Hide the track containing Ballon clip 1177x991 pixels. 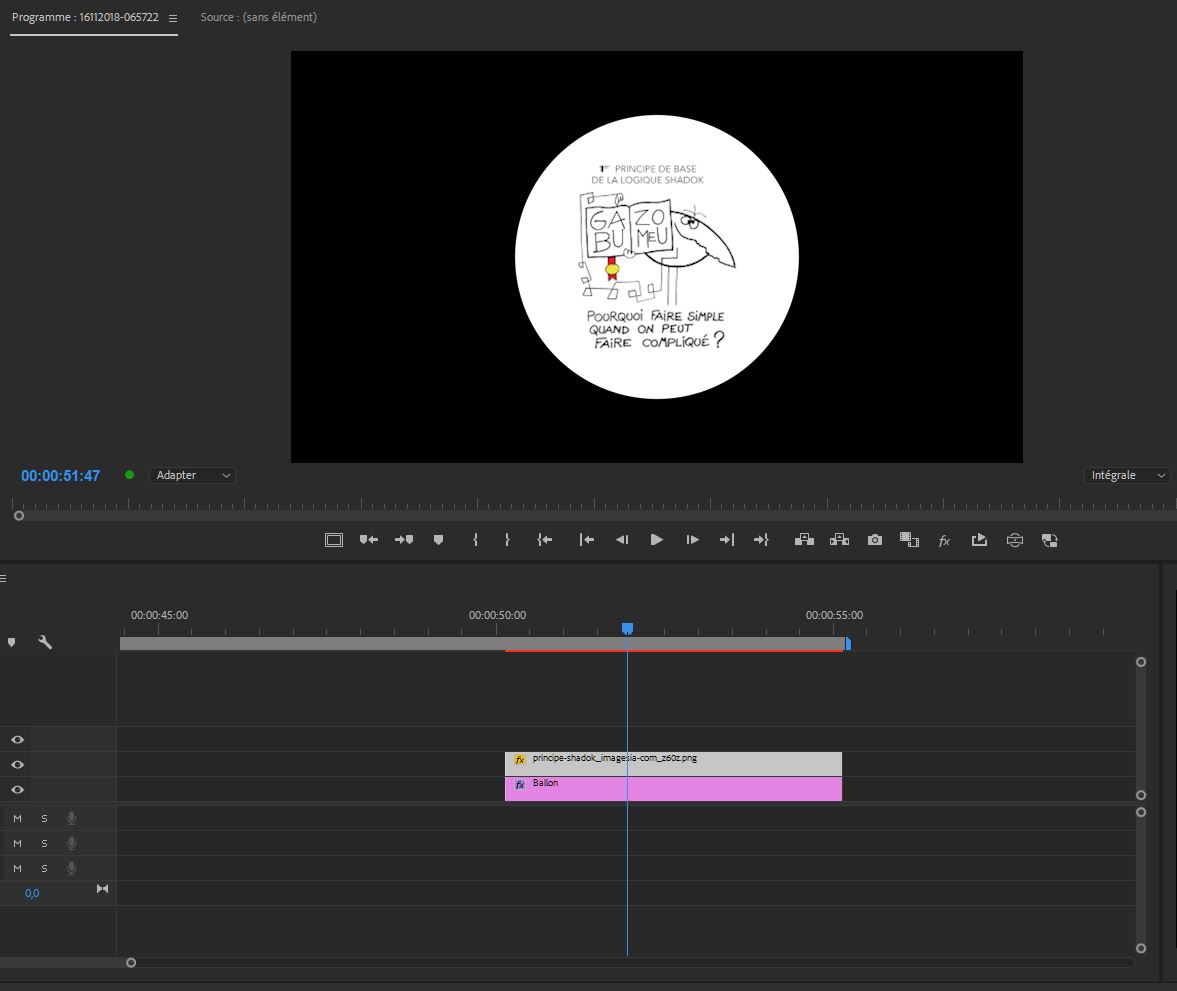pos(17,789)
